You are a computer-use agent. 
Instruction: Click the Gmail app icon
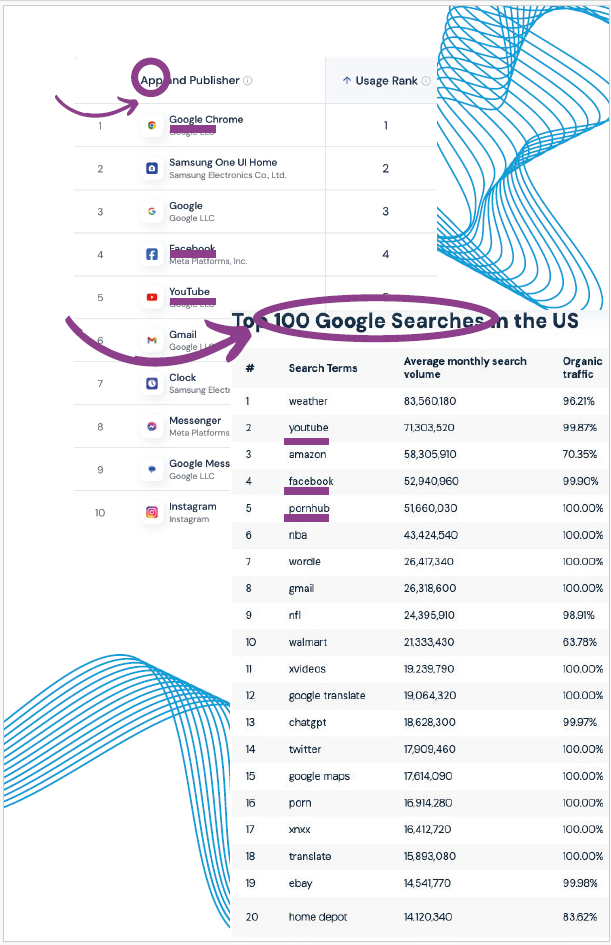(x=152, y=340)
